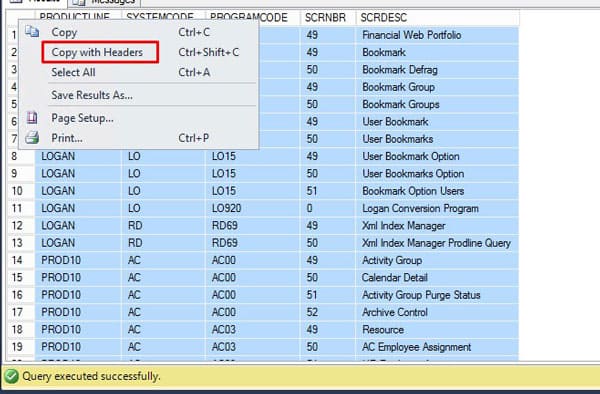
Task: Click SCRNBR cell '0' in row 11
Action: [x=328, y=208]
